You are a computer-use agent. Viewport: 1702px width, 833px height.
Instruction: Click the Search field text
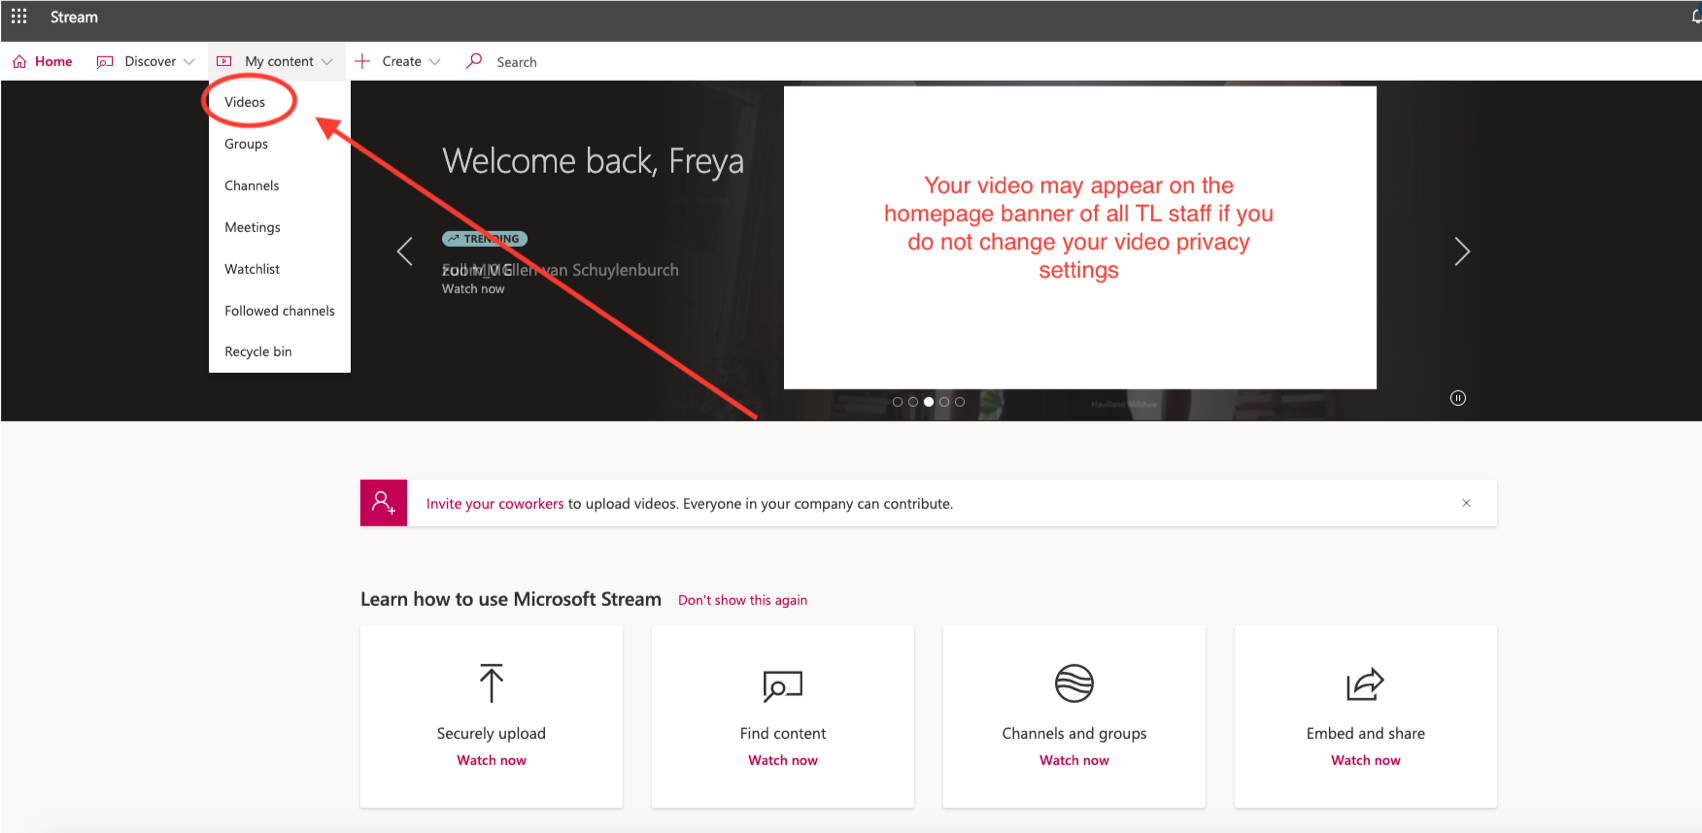[516, 62]
